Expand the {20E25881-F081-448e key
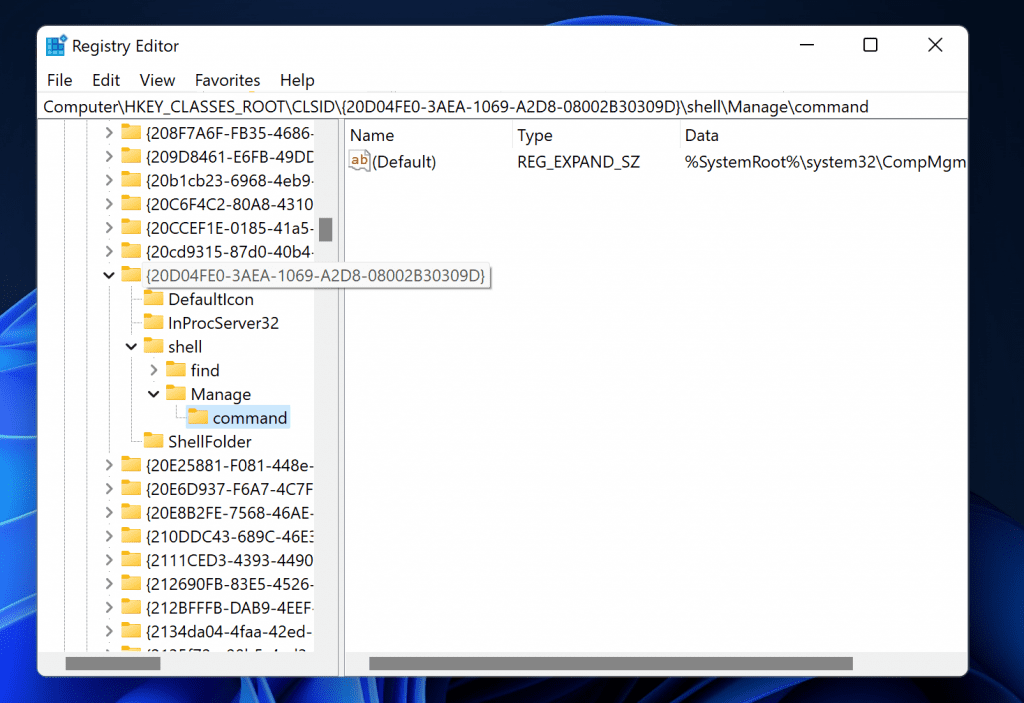The width and height of the screenshot is (1024, 703). pyautogui.click(x=110, y=465)
